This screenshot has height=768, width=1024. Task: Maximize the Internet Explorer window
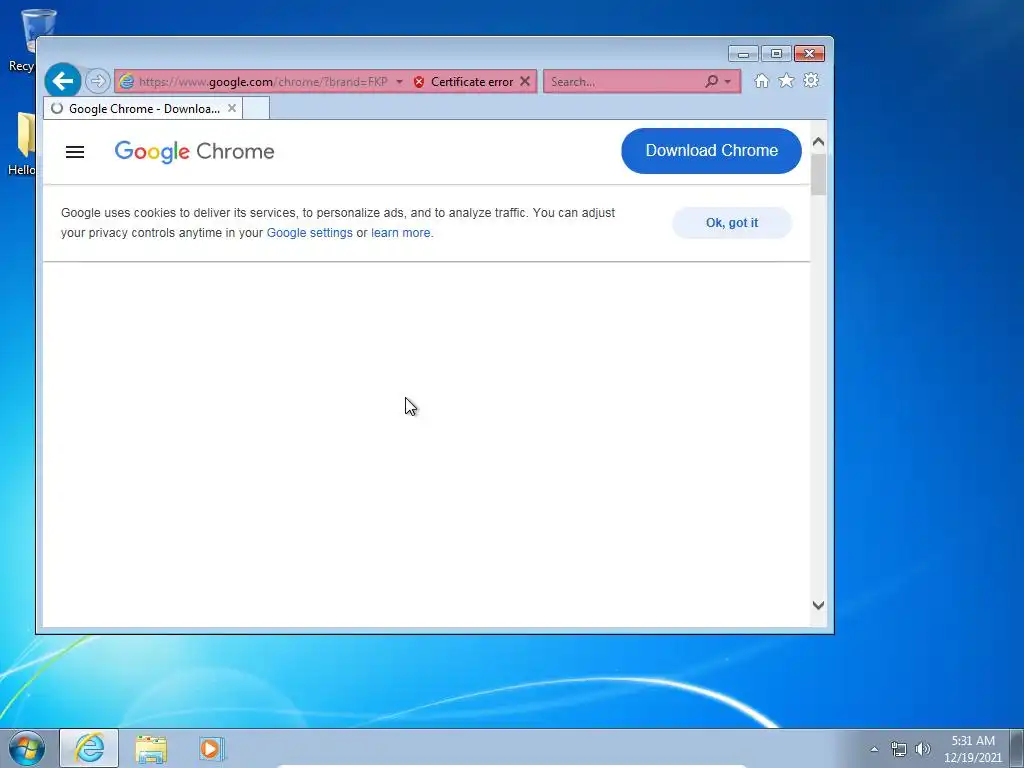(x=776, y=54)
